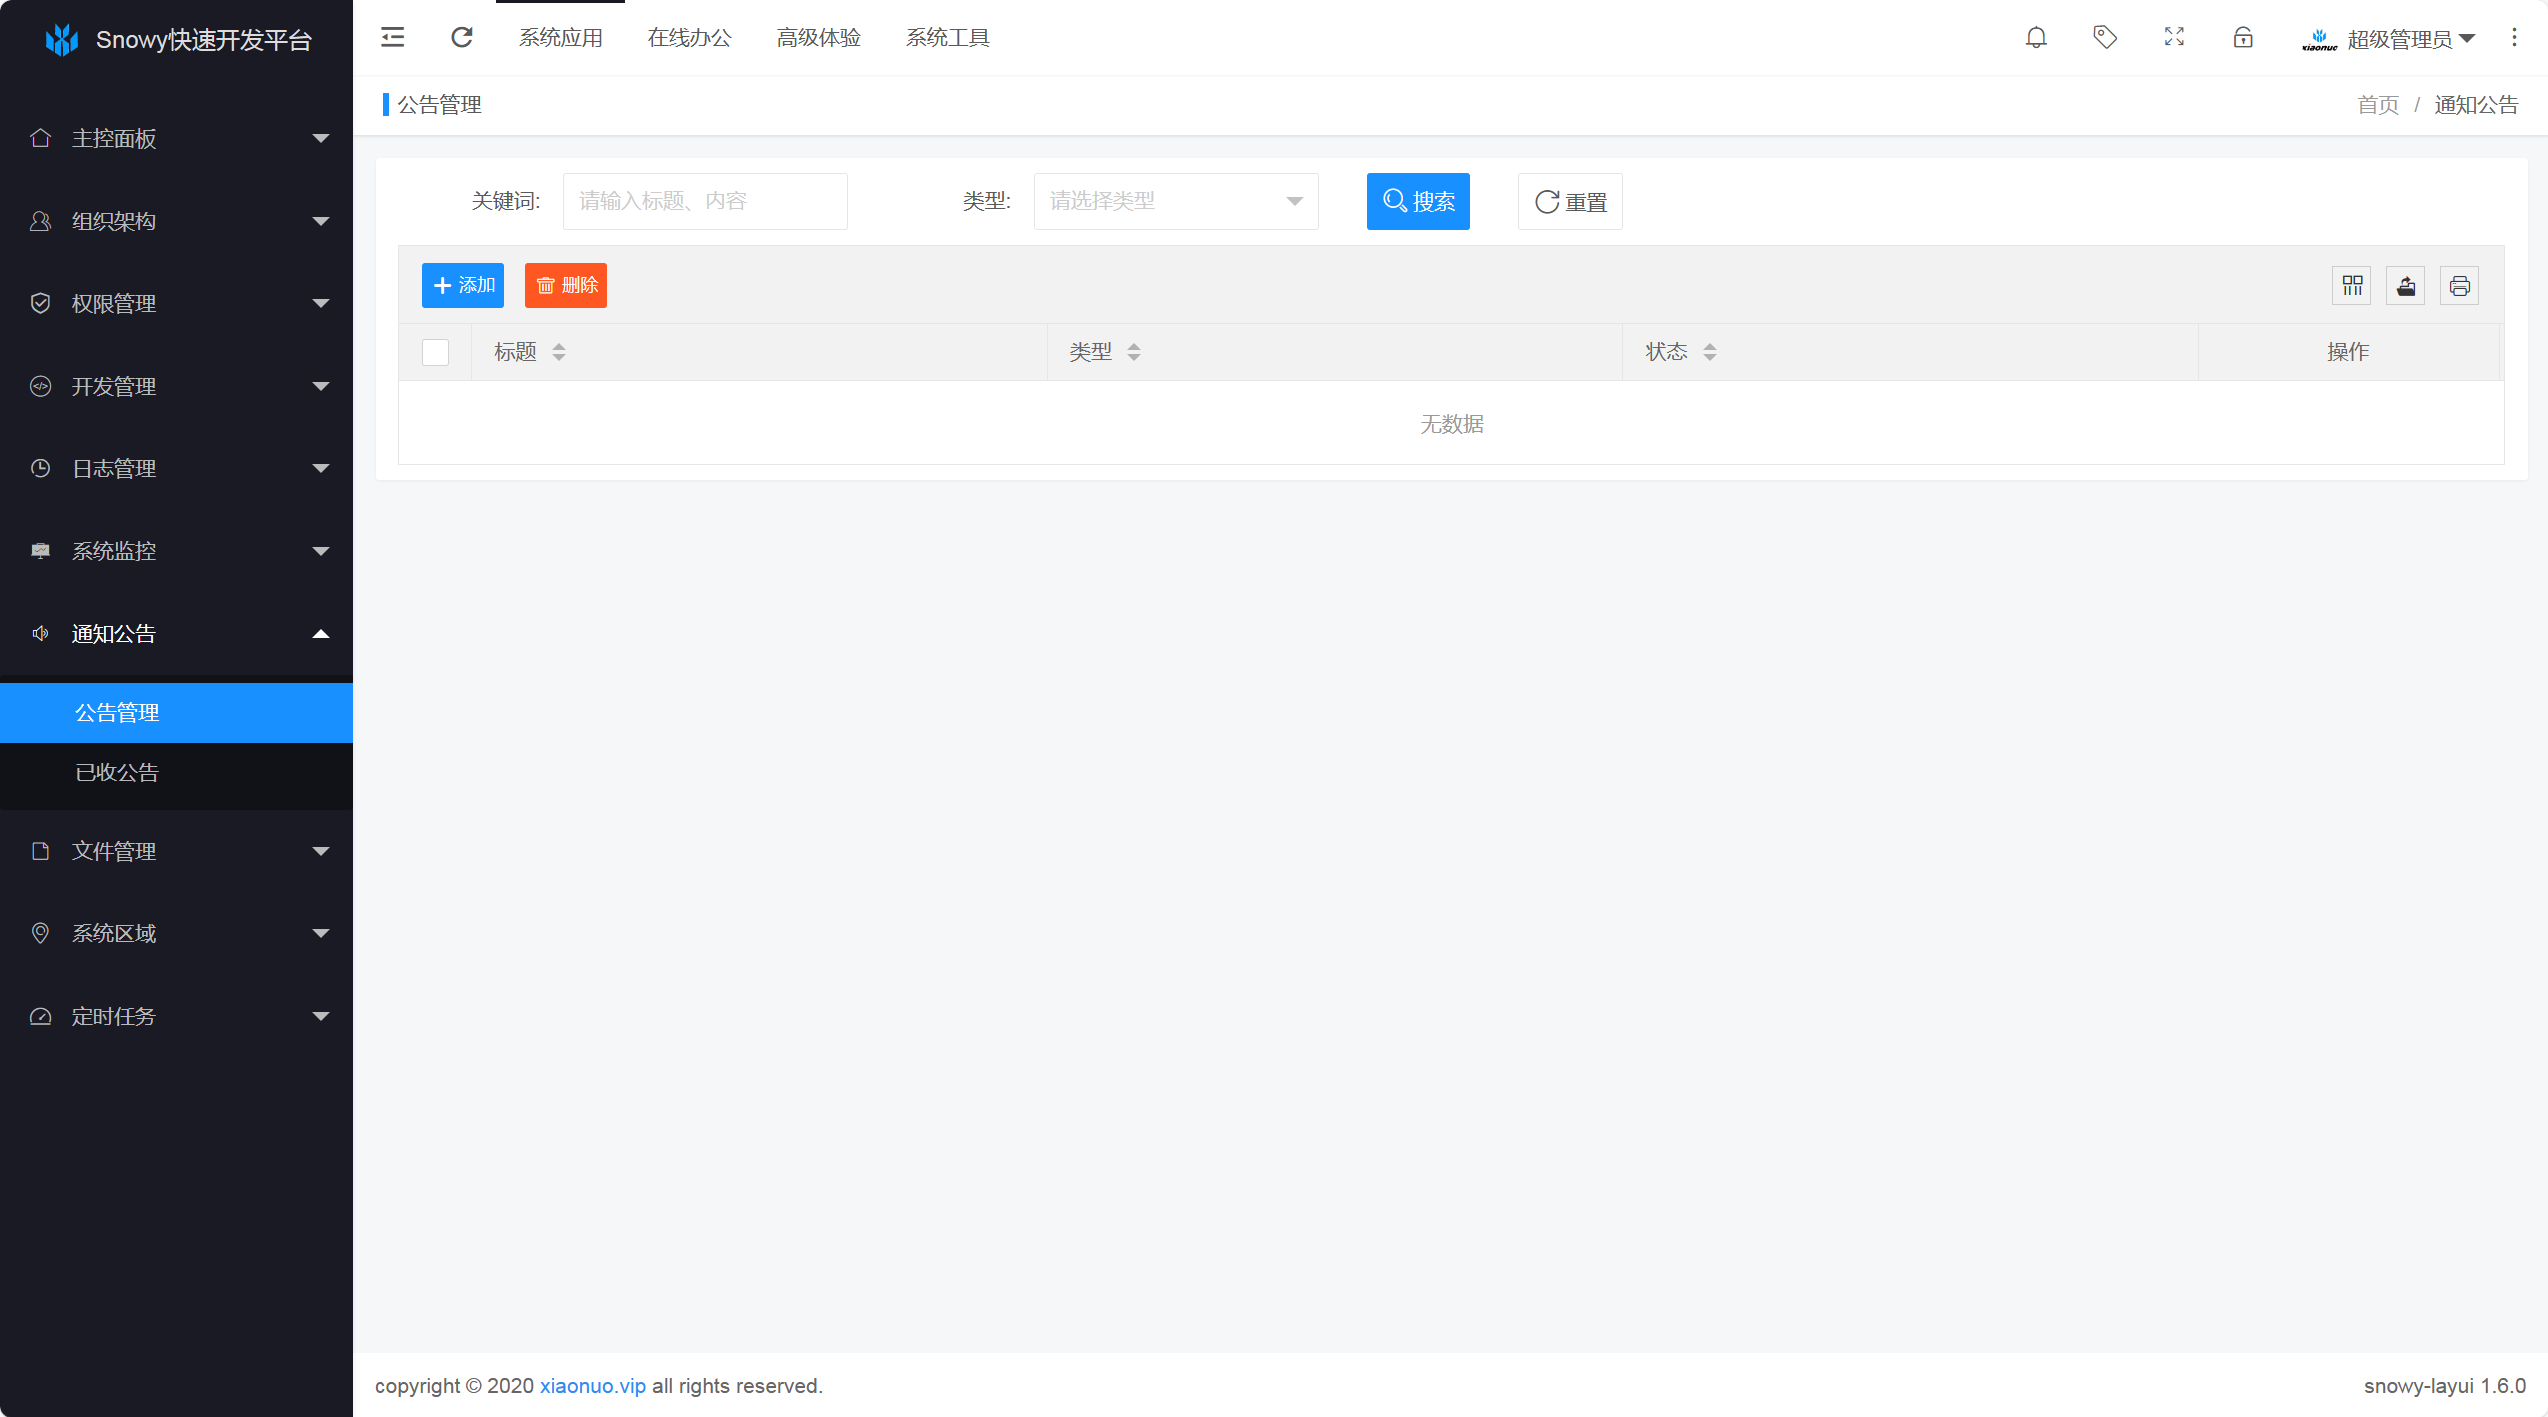This screenshot has width=2548, height=1417.
Task: Click the notification bell icon
Action: coord(2036,38)
